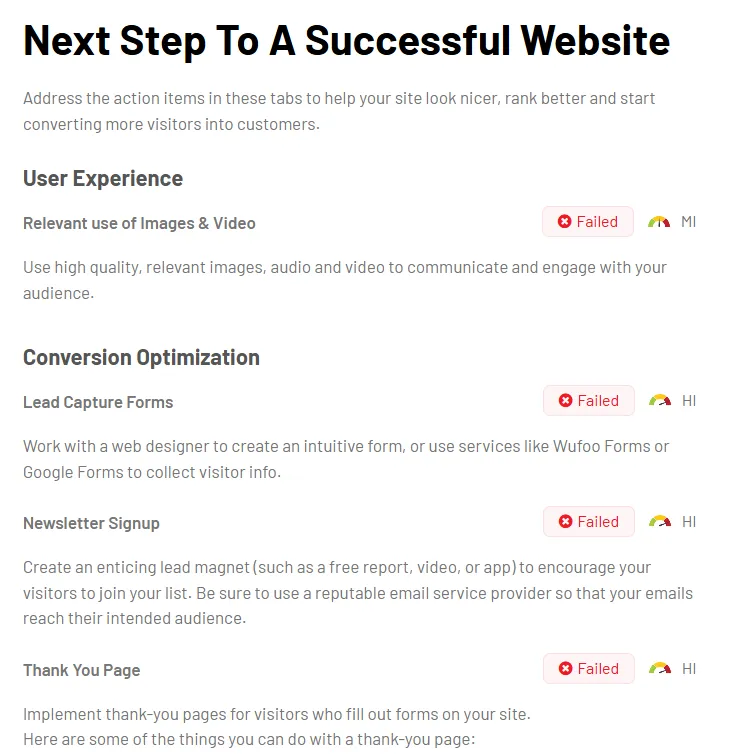Image resolution: width=753 pixels, height=754 pixels.
Task: Open the Thank You Page item title
Action: 82,670
